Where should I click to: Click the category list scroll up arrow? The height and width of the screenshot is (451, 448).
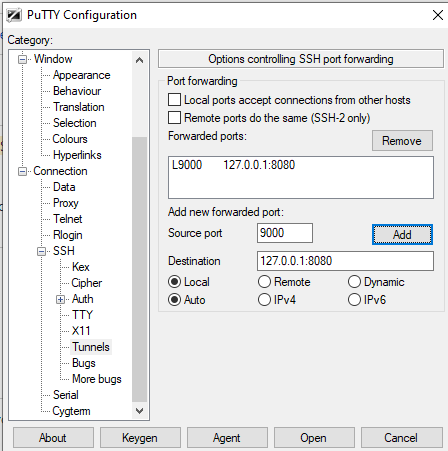pyautogui.click(x=140, y=60)
